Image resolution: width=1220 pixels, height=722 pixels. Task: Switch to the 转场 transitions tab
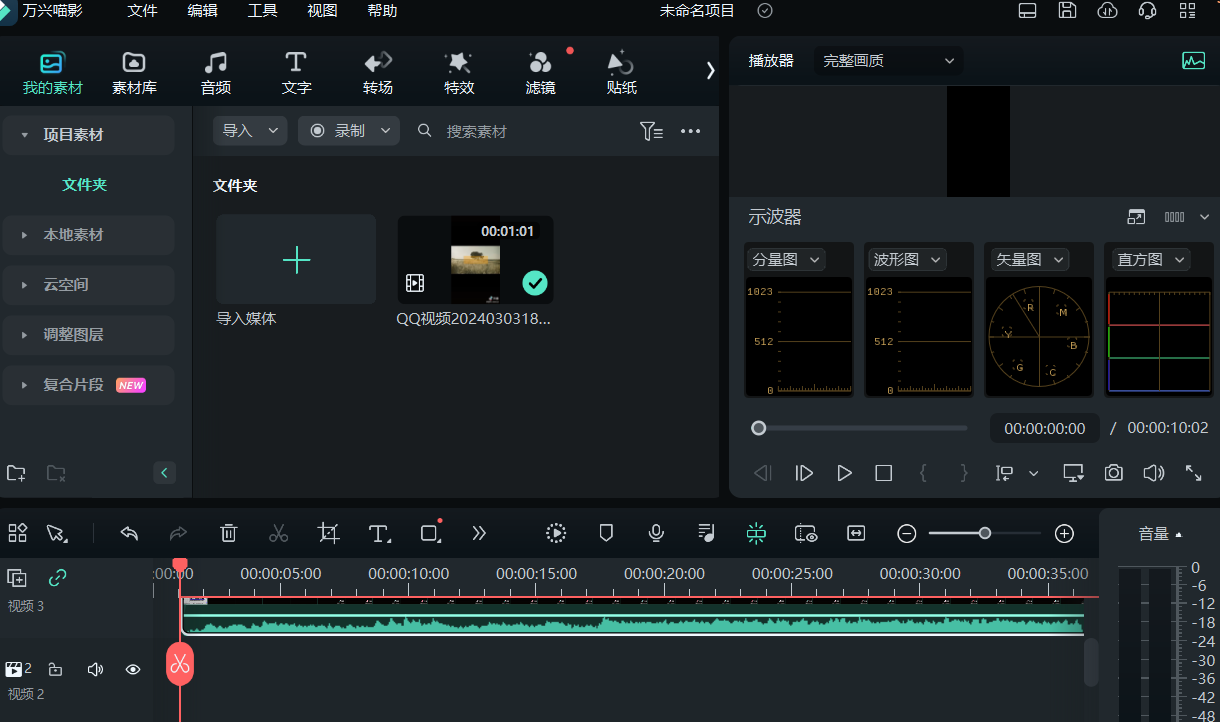point(377,73)
